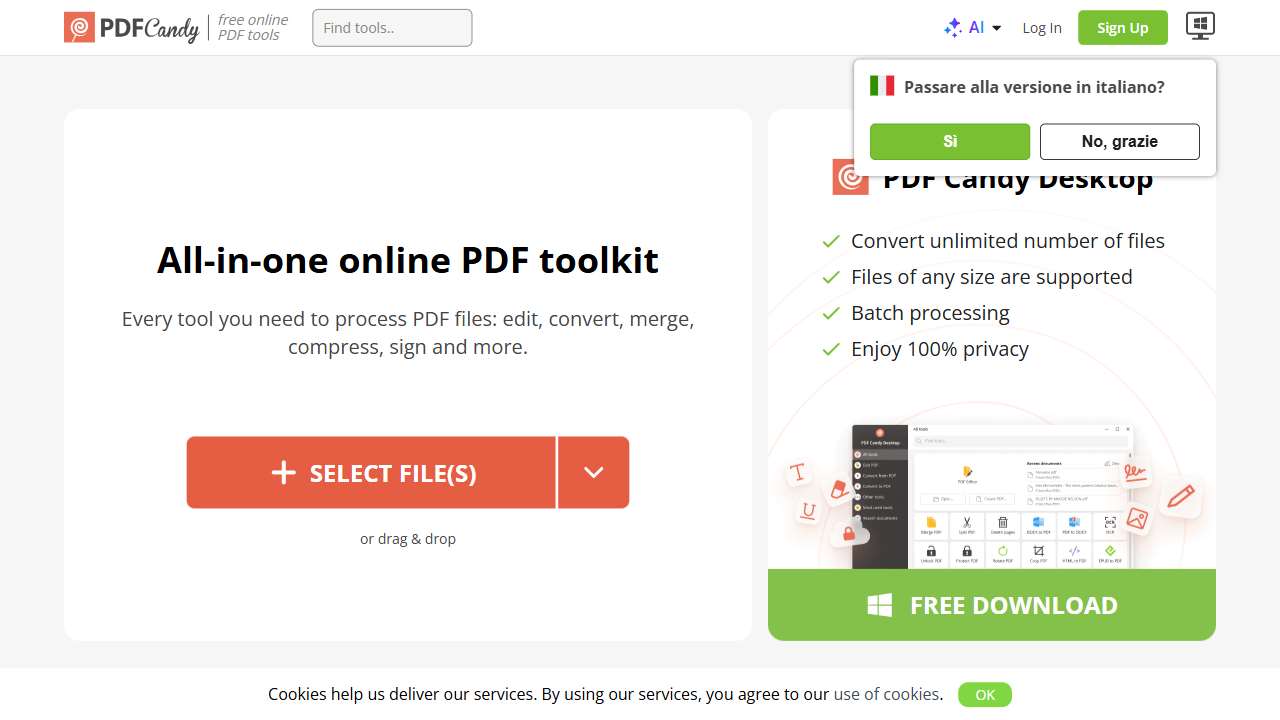Click Sì to switch to Italian version
The width and height of the screenshot is (1280, 720).
pyautogui.click(x=948, y=141)
